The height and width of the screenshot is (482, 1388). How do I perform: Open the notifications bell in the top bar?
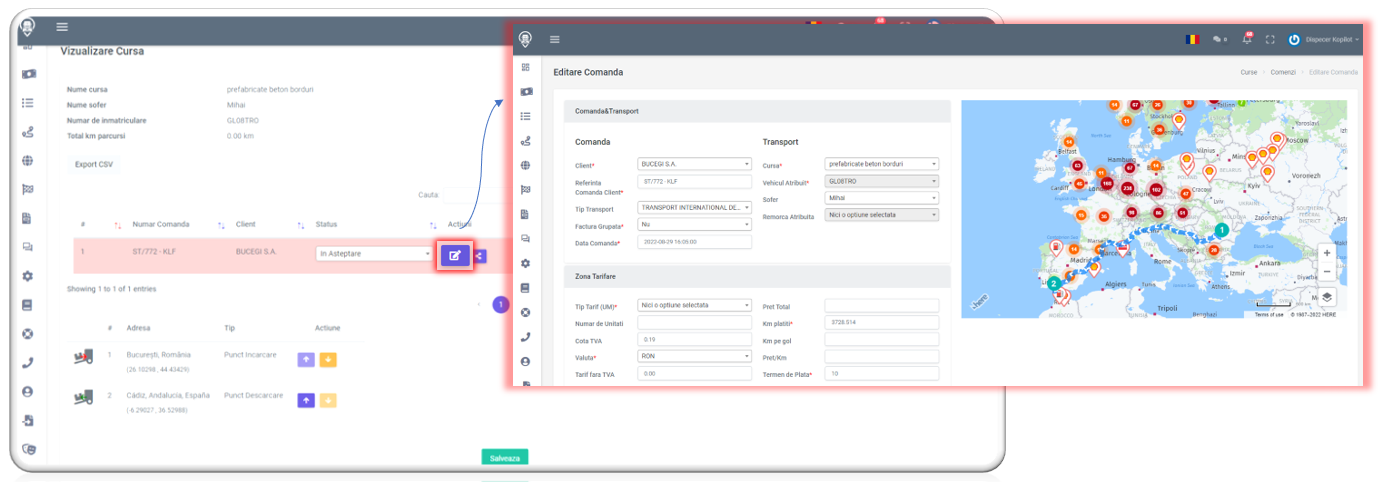point(1246,39)
